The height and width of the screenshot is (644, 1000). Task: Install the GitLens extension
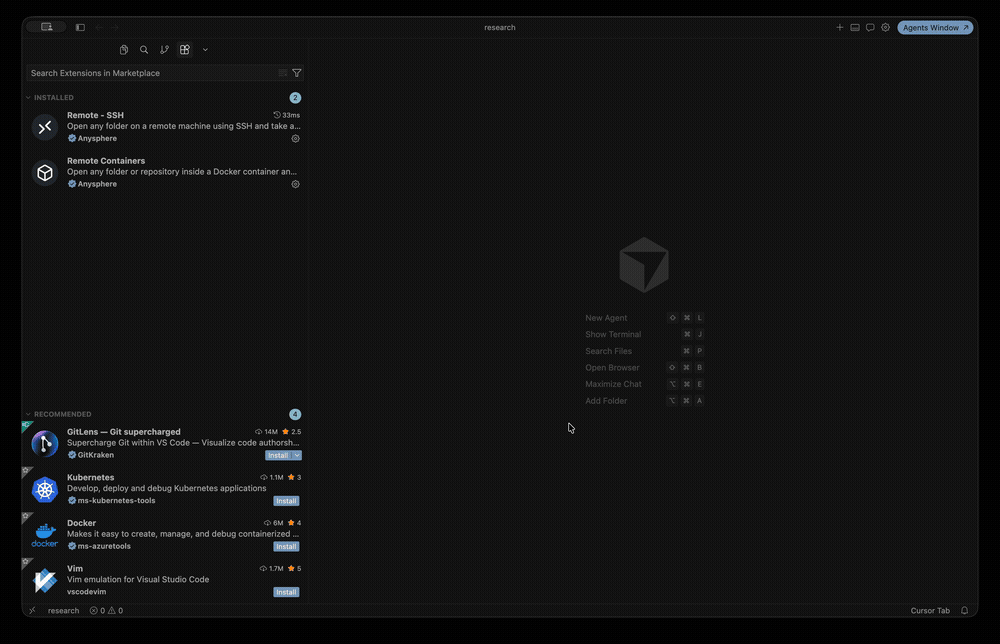pyautogui.click(x=278, y=455)
